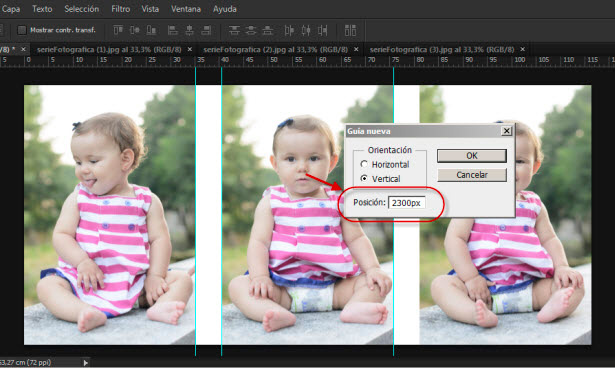
Task: Switch to serieFotografica (2).jpg tab
Action: pos(275,49)
